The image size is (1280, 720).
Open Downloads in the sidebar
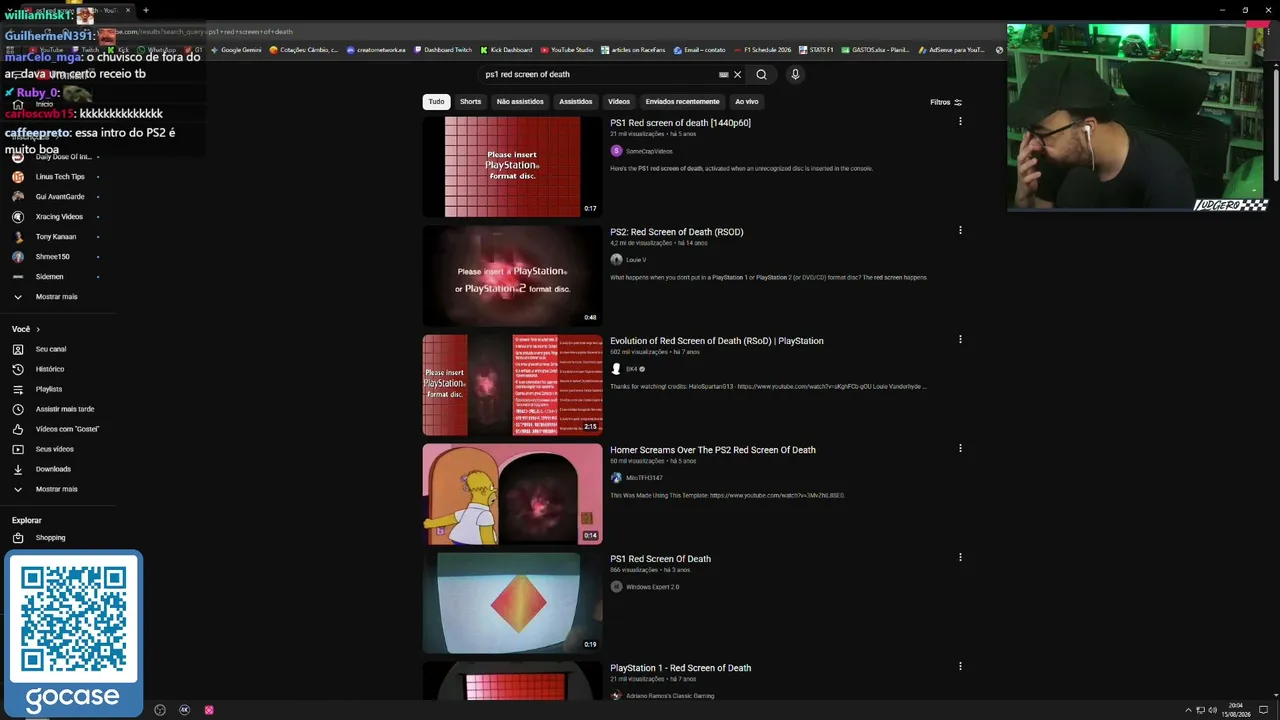[x=53, y=469]
